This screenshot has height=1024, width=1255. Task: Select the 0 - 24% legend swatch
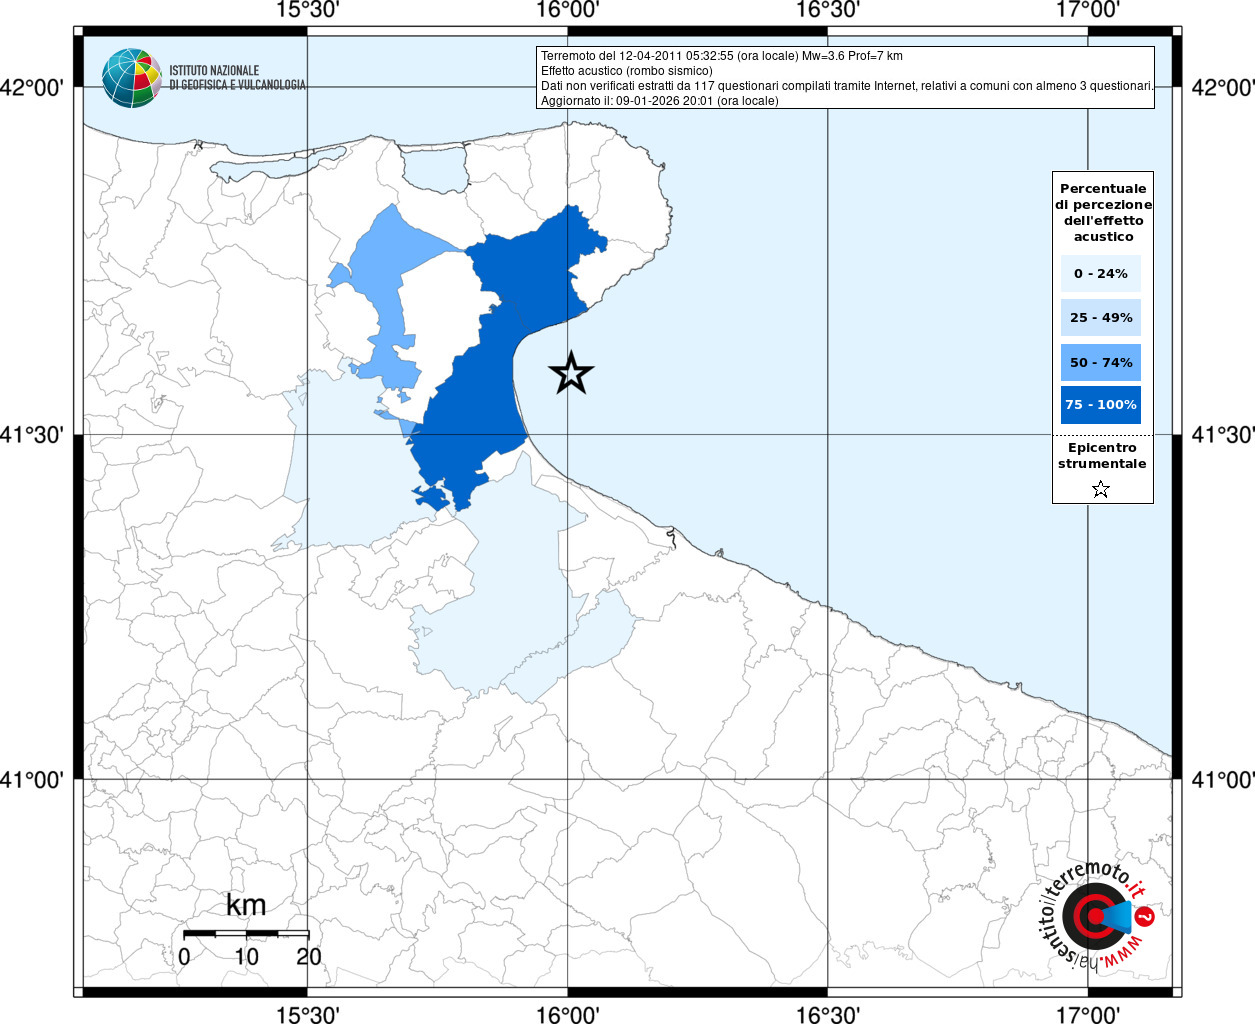(x=1101, y=274)
